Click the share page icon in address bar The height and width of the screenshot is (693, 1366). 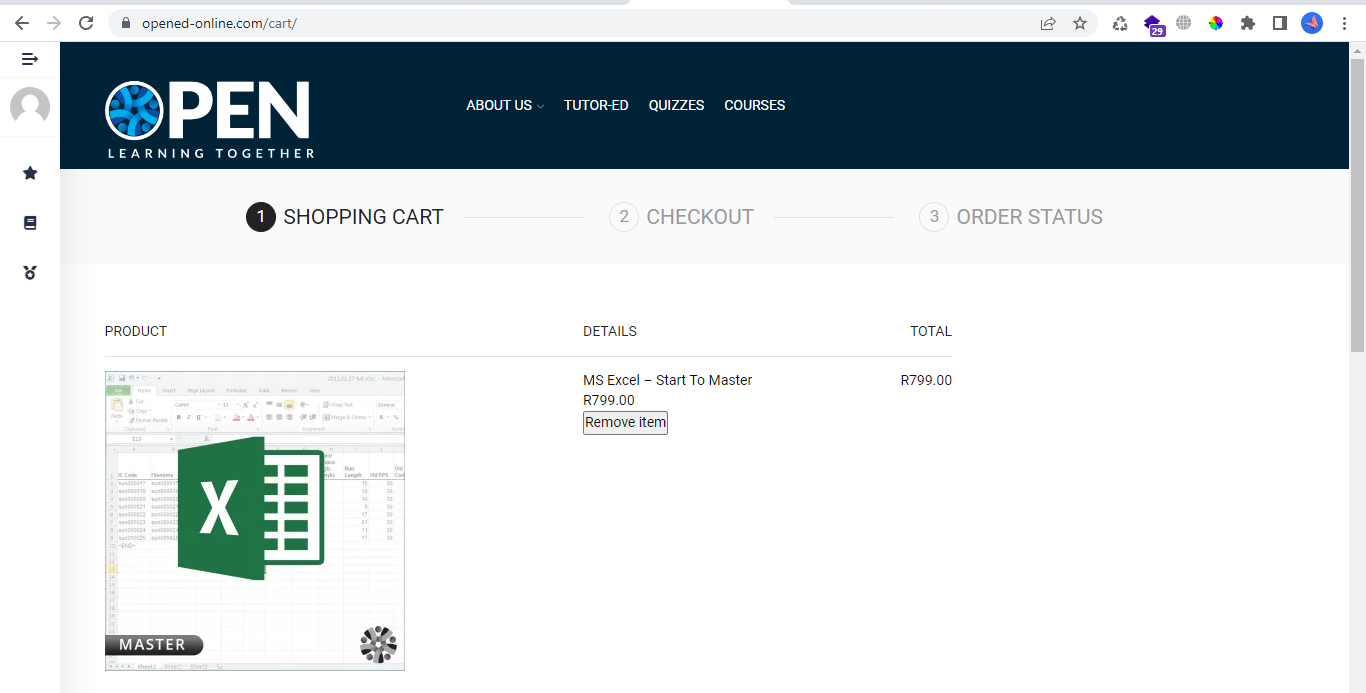pyautogui.click(x=1048, y=23)
